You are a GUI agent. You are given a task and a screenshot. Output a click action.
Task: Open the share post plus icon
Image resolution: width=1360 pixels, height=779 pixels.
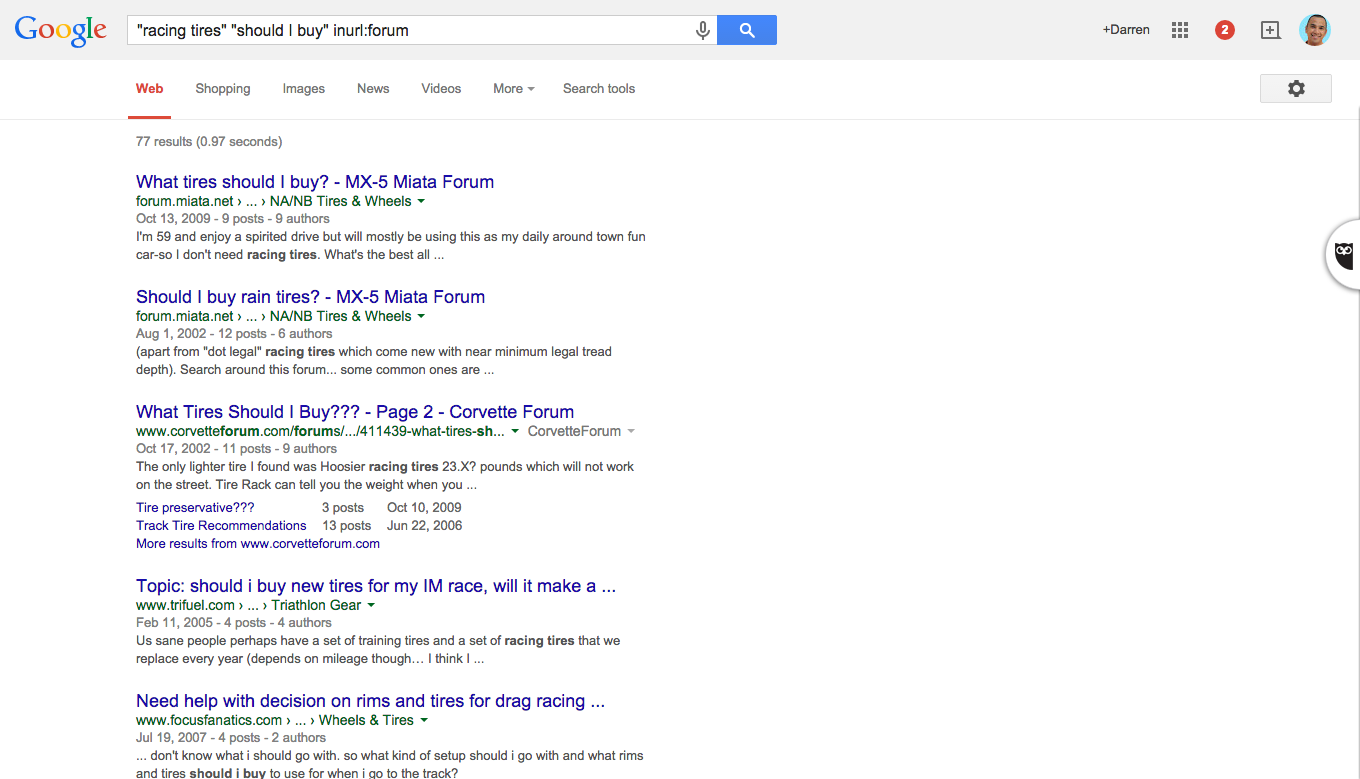(1270, 30)
